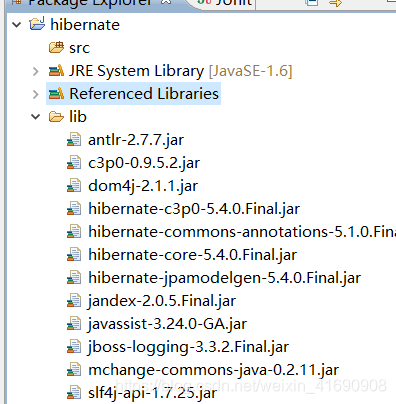This screenshot has height=404, width=396.
Task: Expand the Referenced Libraries node
Action: pyautogui.click(x=36, y=94)
